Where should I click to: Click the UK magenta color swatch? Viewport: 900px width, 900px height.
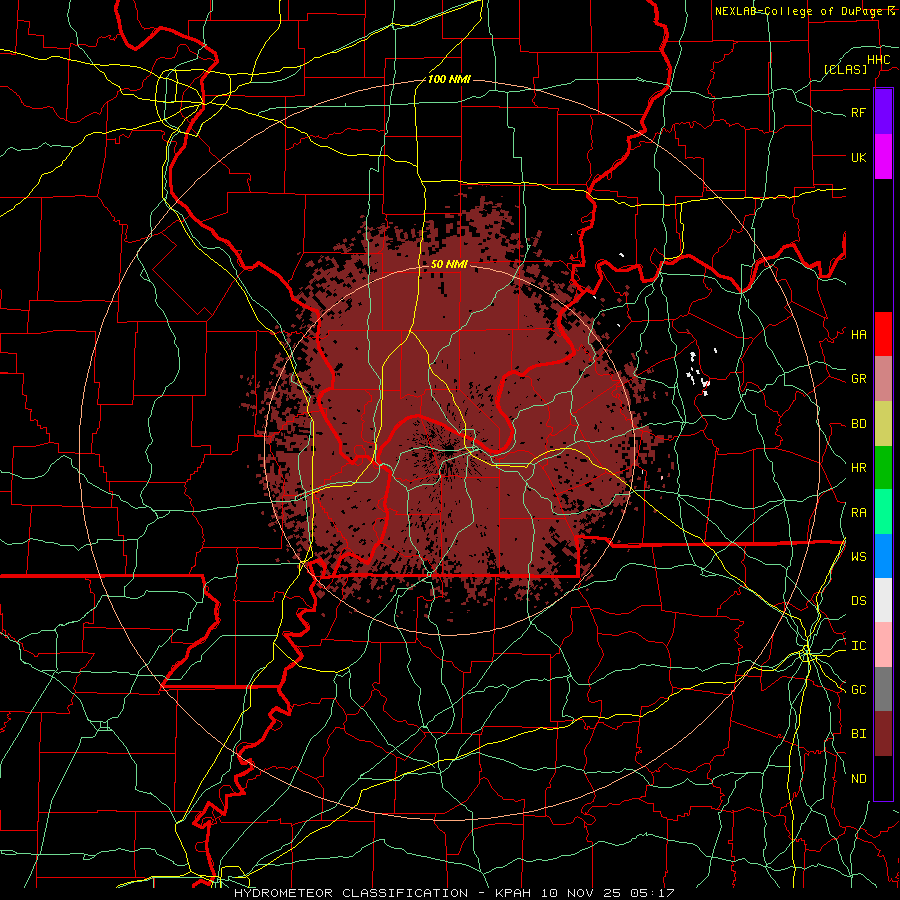(883, 157)
